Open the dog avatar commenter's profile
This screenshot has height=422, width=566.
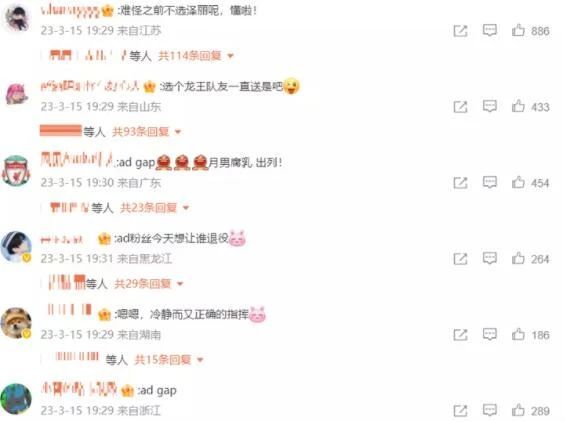16,323
